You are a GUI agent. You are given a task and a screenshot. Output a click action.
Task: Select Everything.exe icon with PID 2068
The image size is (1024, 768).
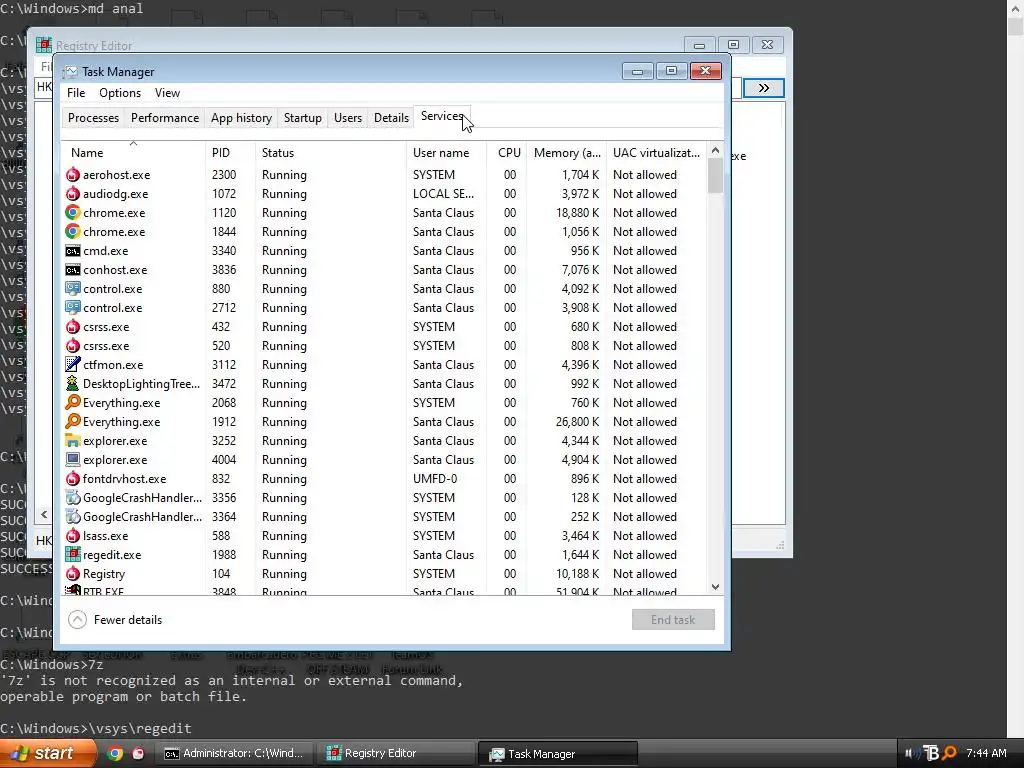point(72,402)
